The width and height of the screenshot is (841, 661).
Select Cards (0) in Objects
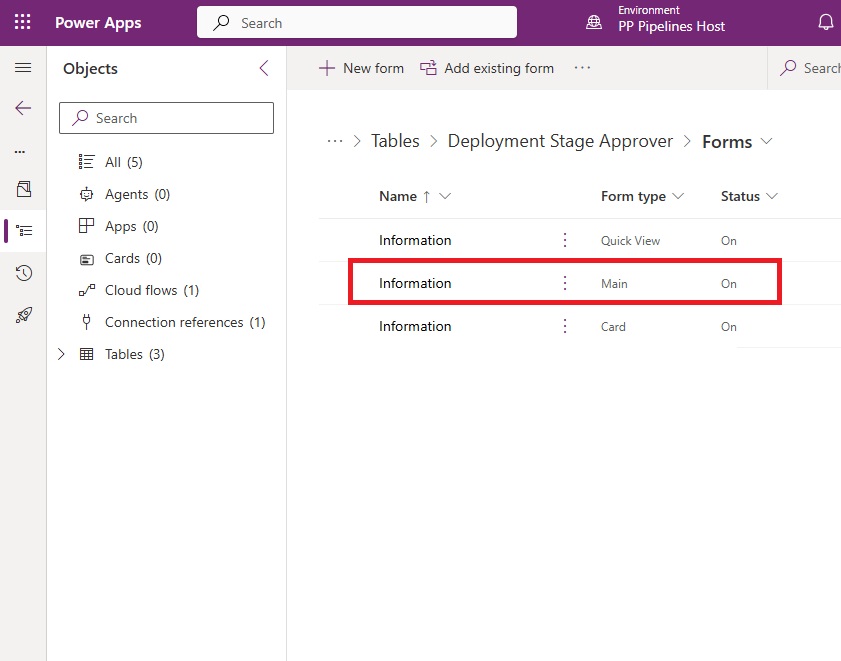[x=134, y=258]
